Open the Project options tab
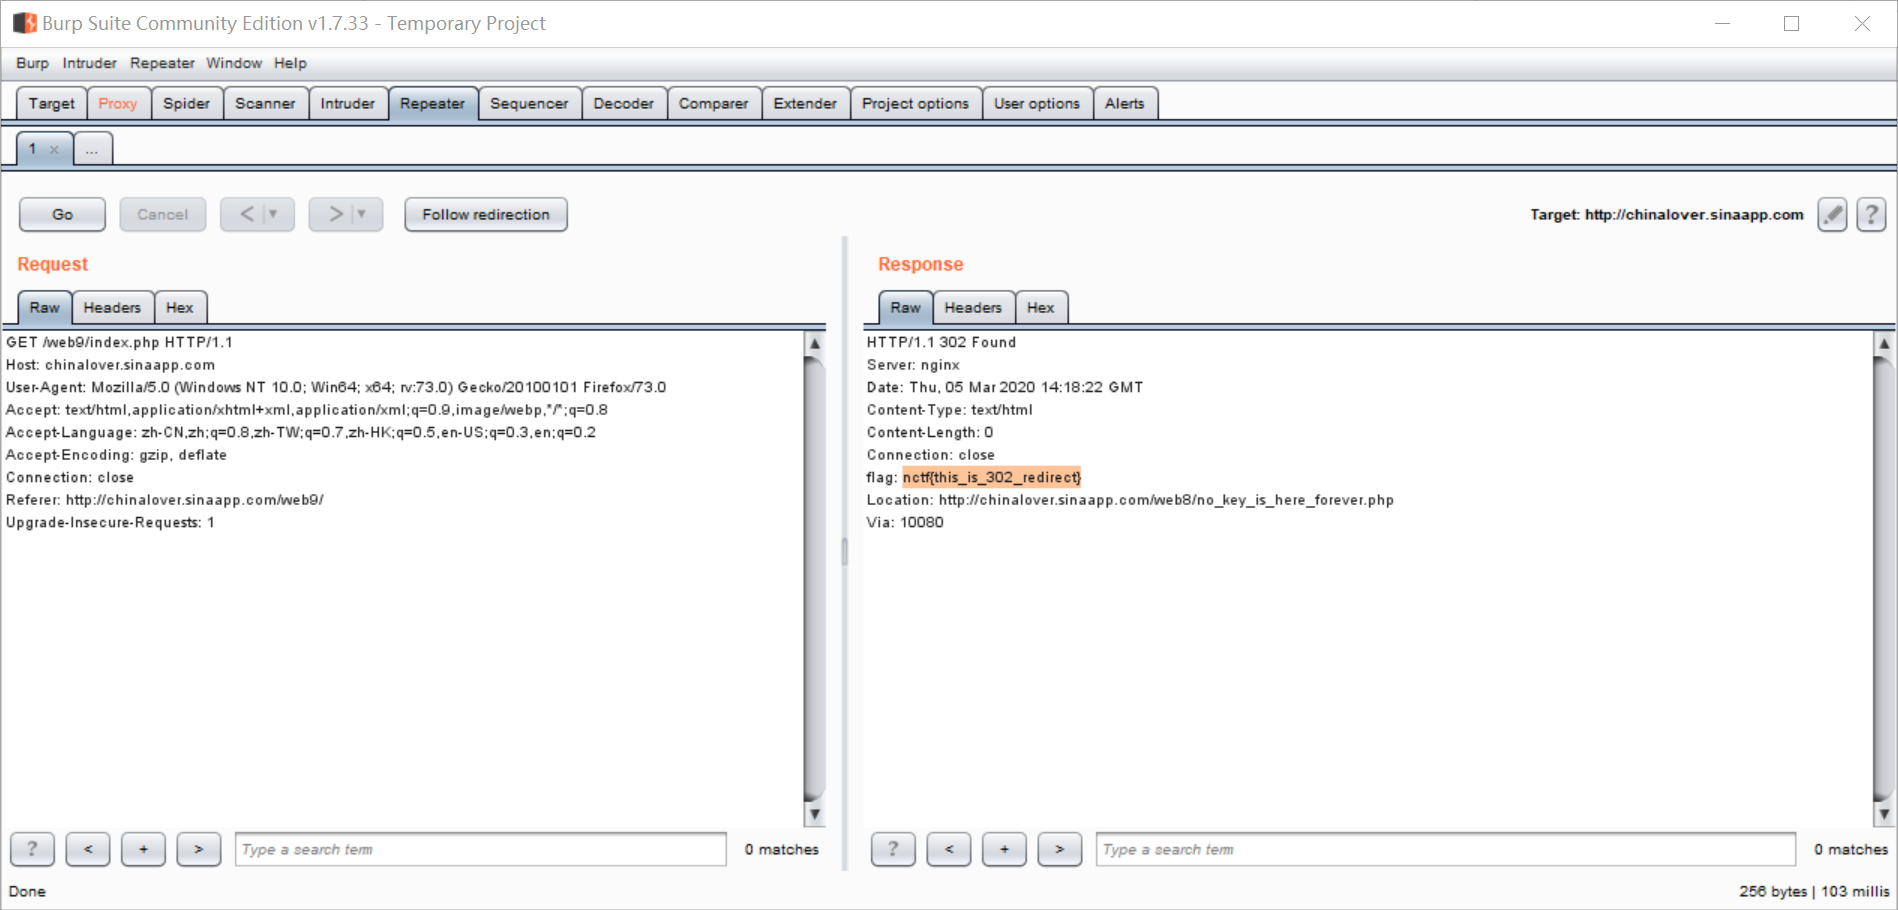The image size is (1898, 910). tap(915, 103)
